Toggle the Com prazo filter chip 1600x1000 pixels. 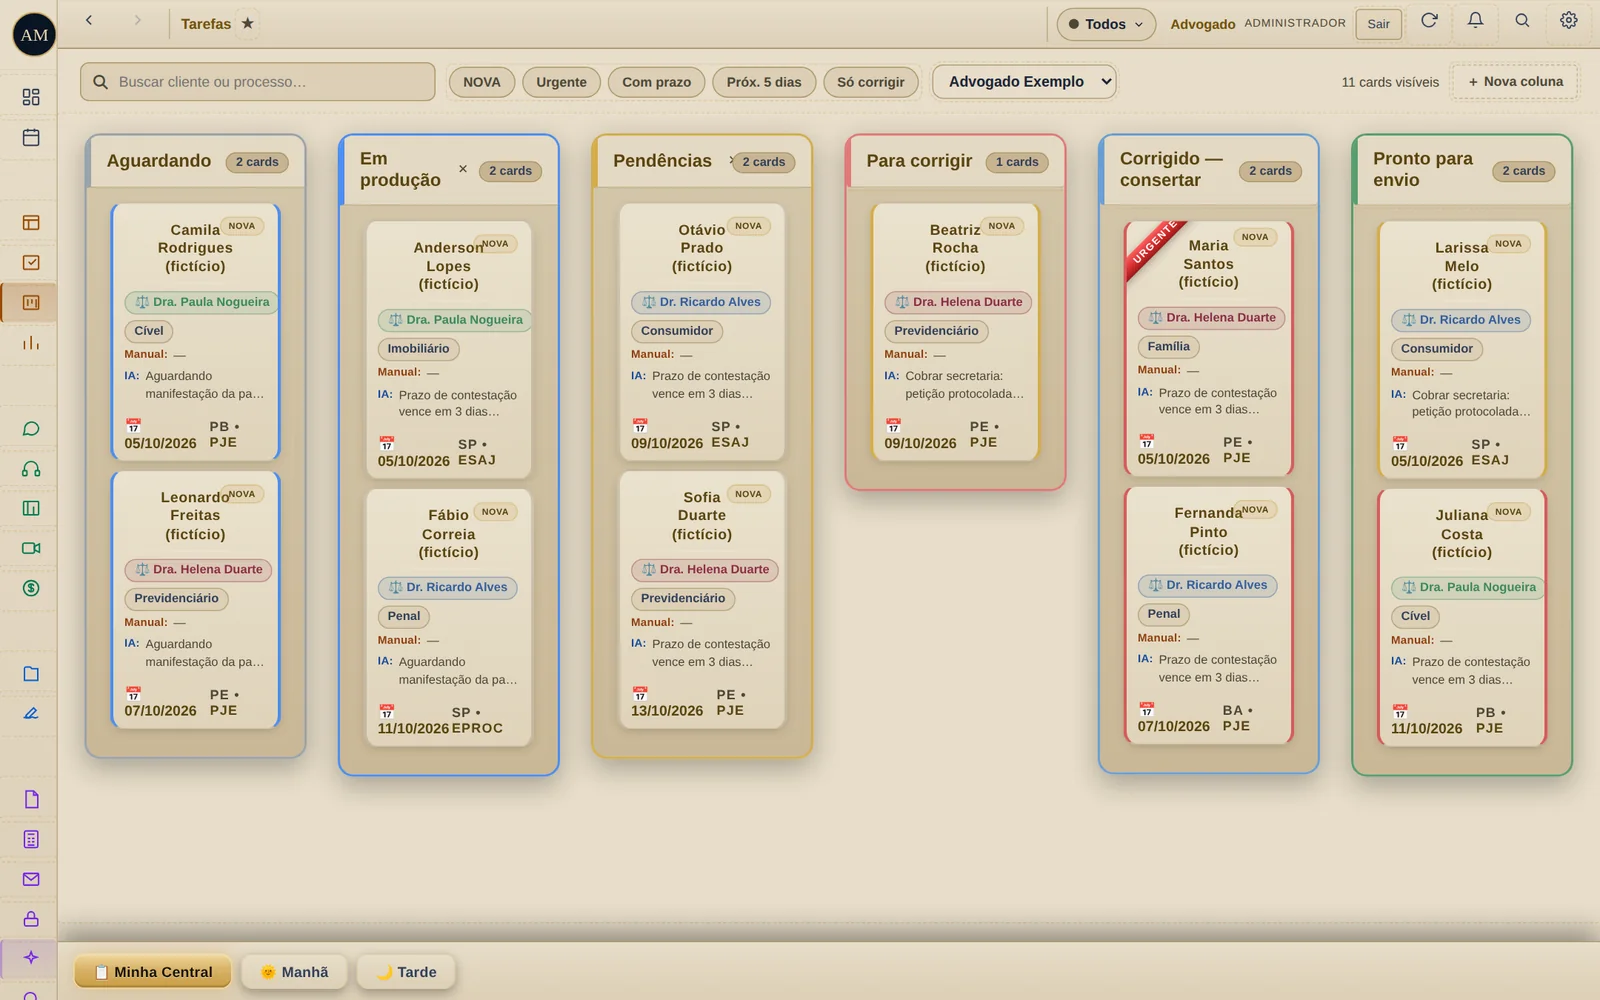656,82
